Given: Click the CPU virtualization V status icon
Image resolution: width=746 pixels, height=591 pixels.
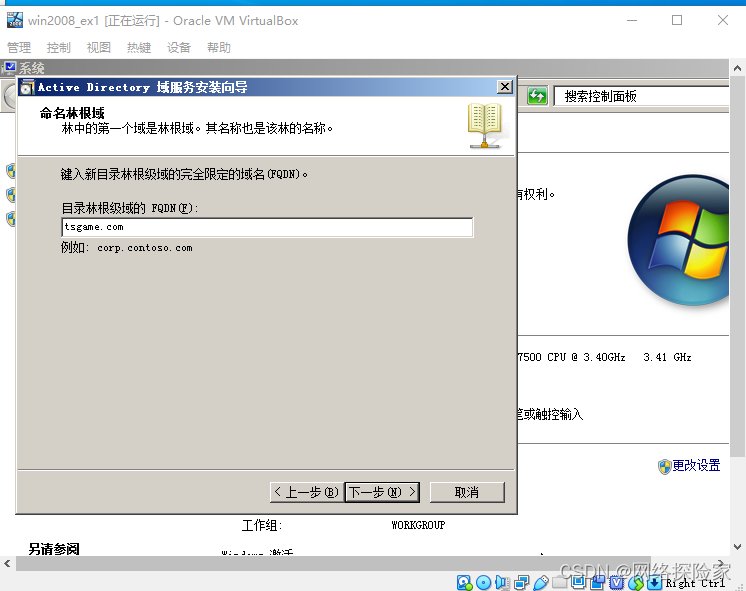Looking at the screenshot, I should click(x=617, y=582).
